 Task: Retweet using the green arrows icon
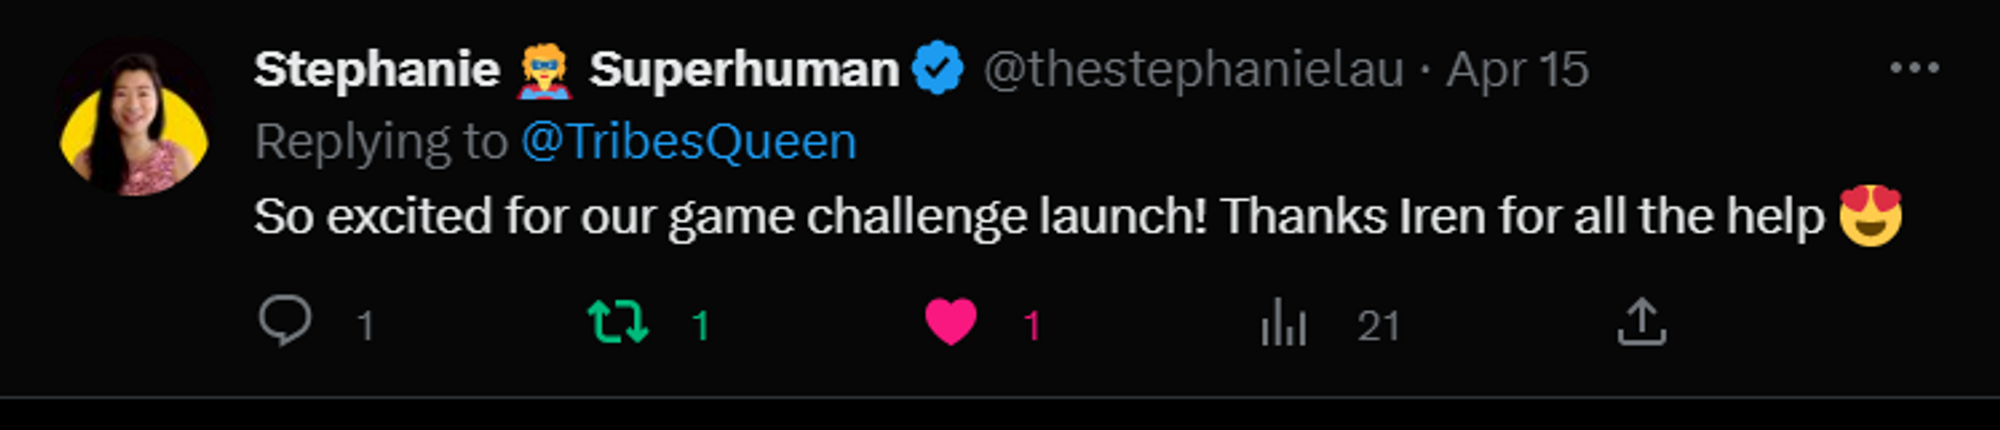click(x=618, y=323)
